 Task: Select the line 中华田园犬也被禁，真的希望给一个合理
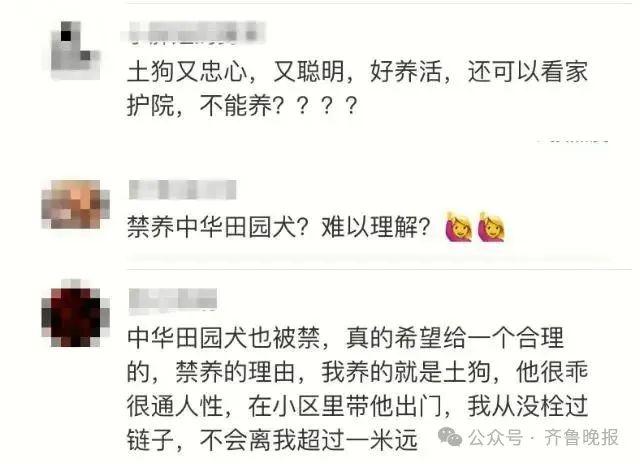point(345,338)
